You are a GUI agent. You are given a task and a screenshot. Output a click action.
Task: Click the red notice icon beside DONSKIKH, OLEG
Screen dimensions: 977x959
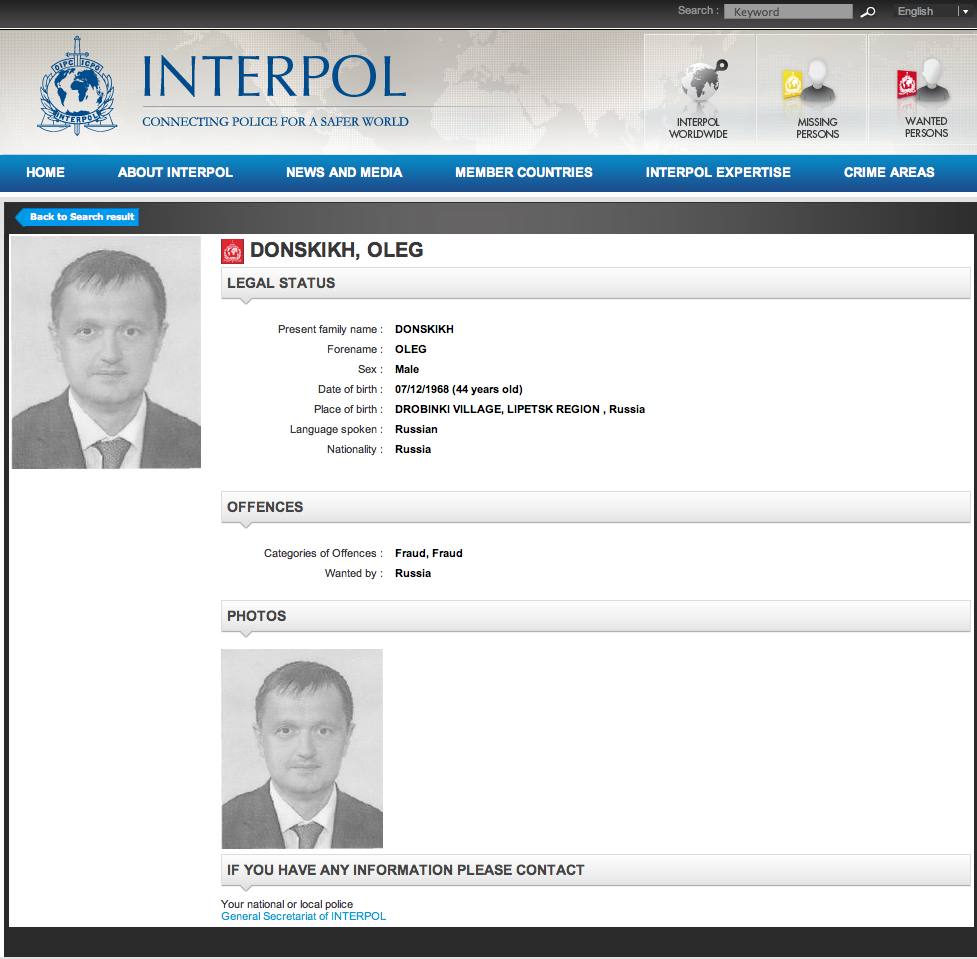click(x=232, y=250)
